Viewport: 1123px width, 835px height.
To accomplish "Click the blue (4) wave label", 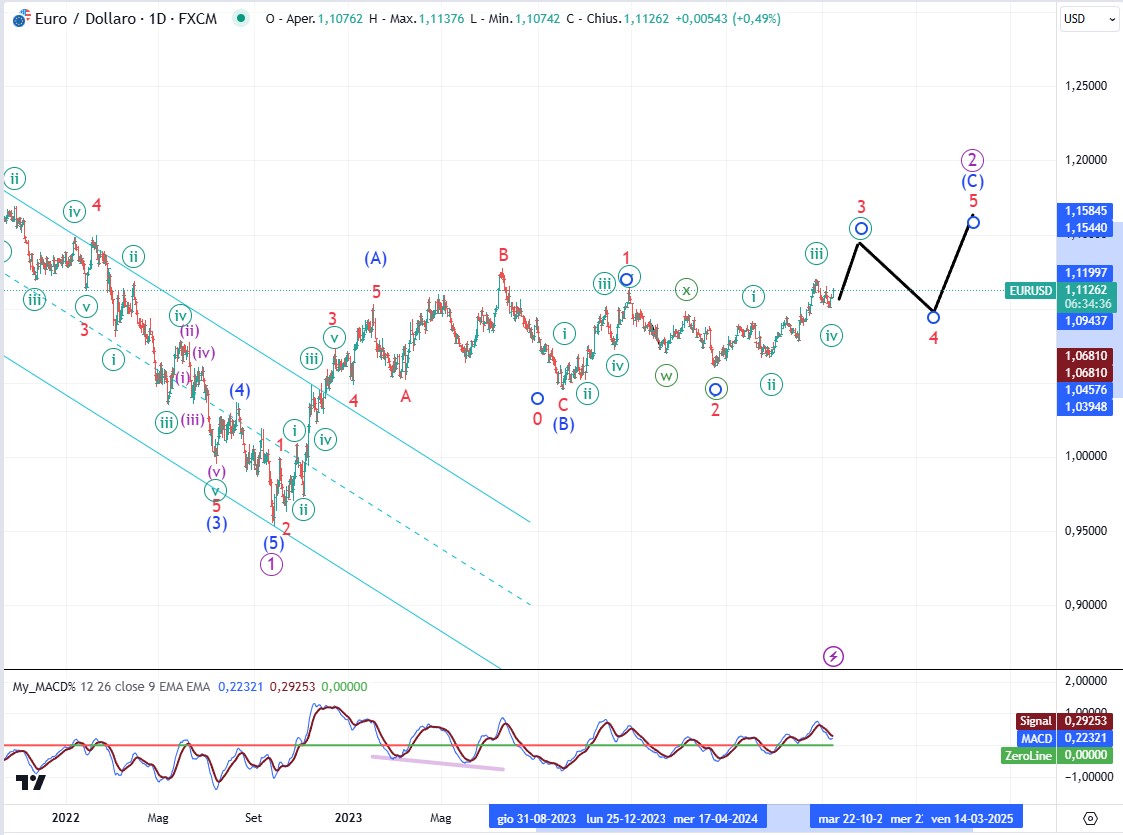I will 240,390.
